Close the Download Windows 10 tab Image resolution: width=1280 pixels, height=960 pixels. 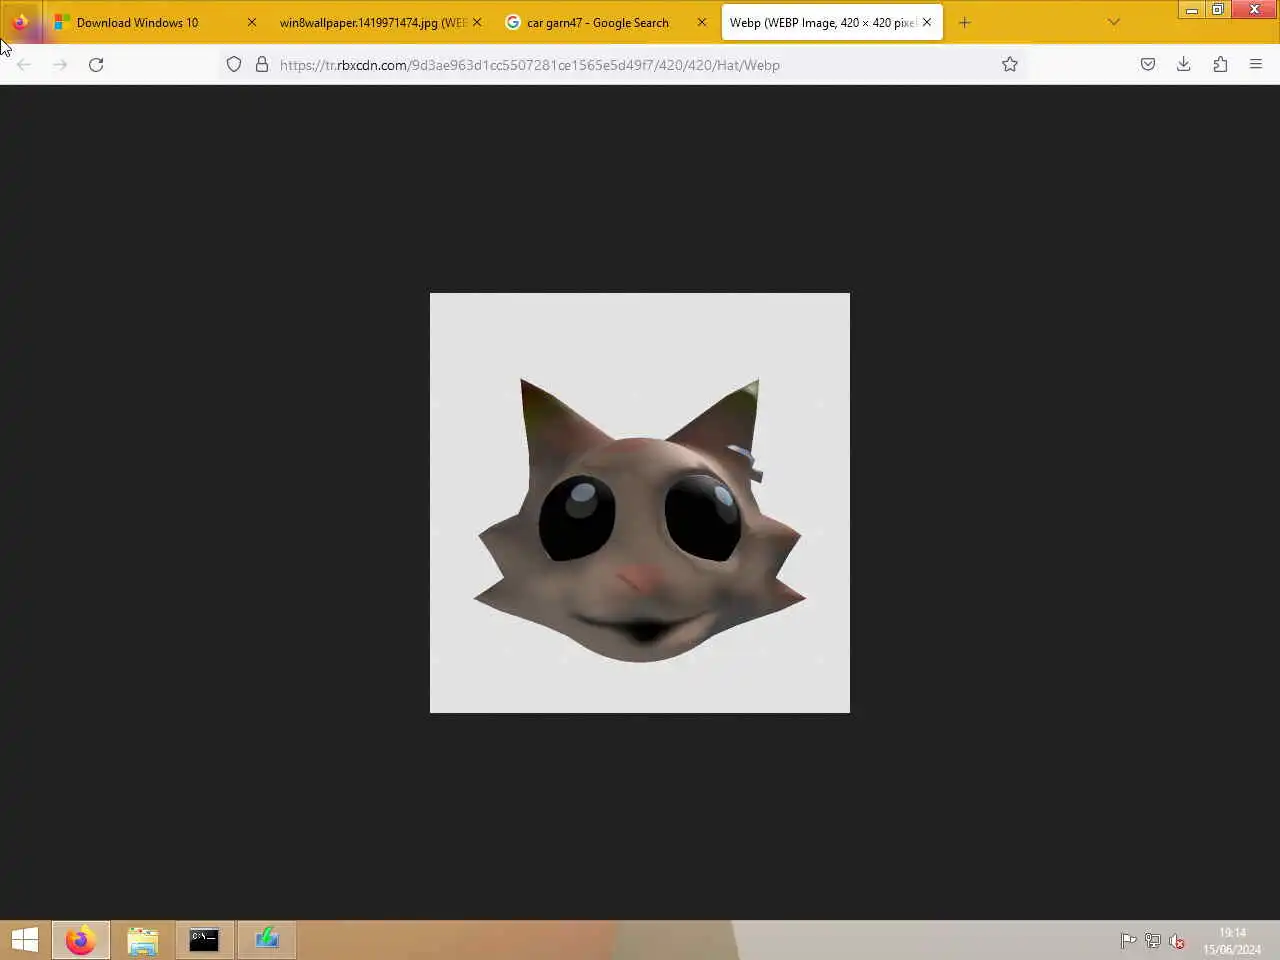[252, 22]
